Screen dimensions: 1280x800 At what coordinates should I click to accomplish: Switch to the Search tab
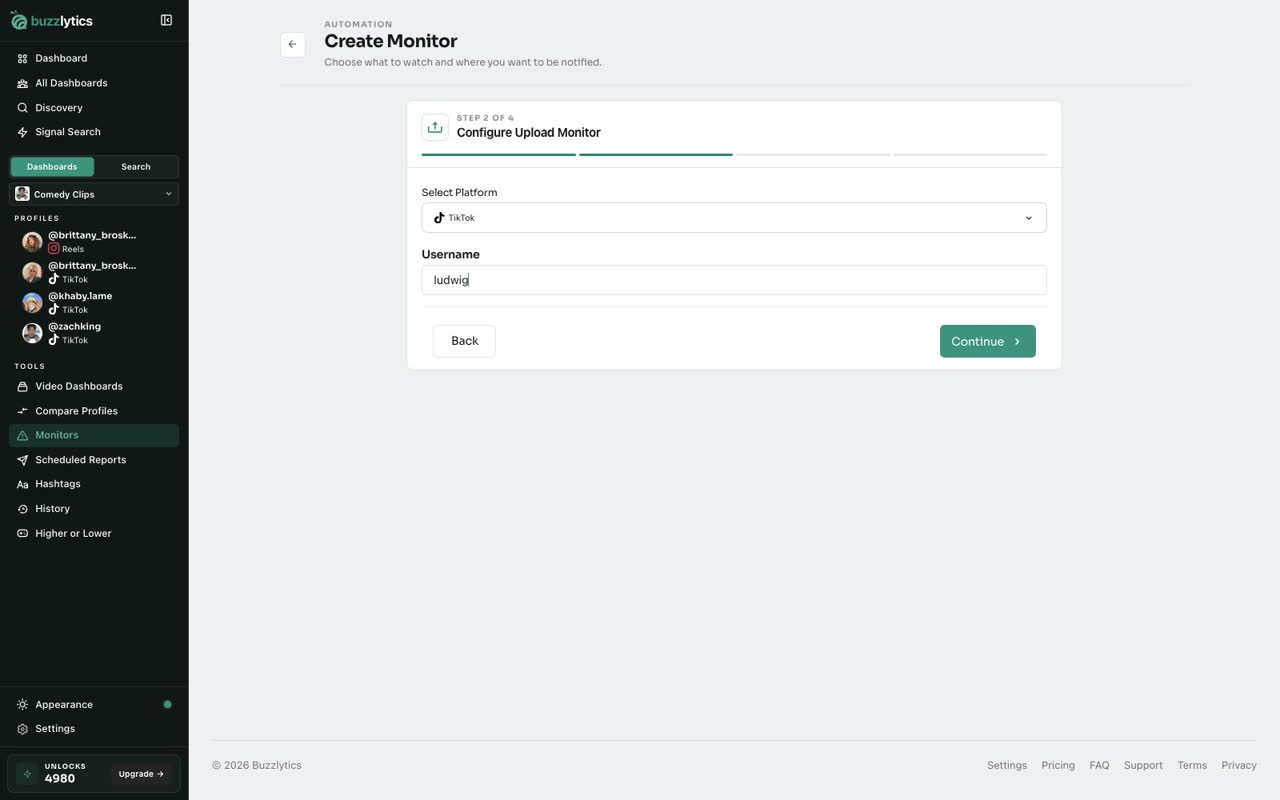pyautogui.click(x=136, y=167)
